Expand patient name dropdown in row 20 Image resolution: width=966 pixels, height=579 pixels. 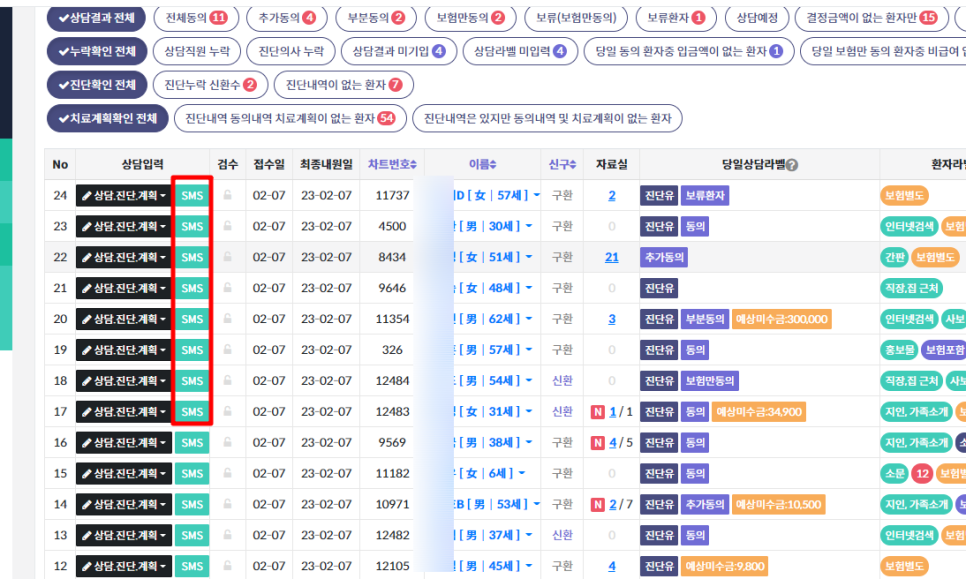[537, 320]
